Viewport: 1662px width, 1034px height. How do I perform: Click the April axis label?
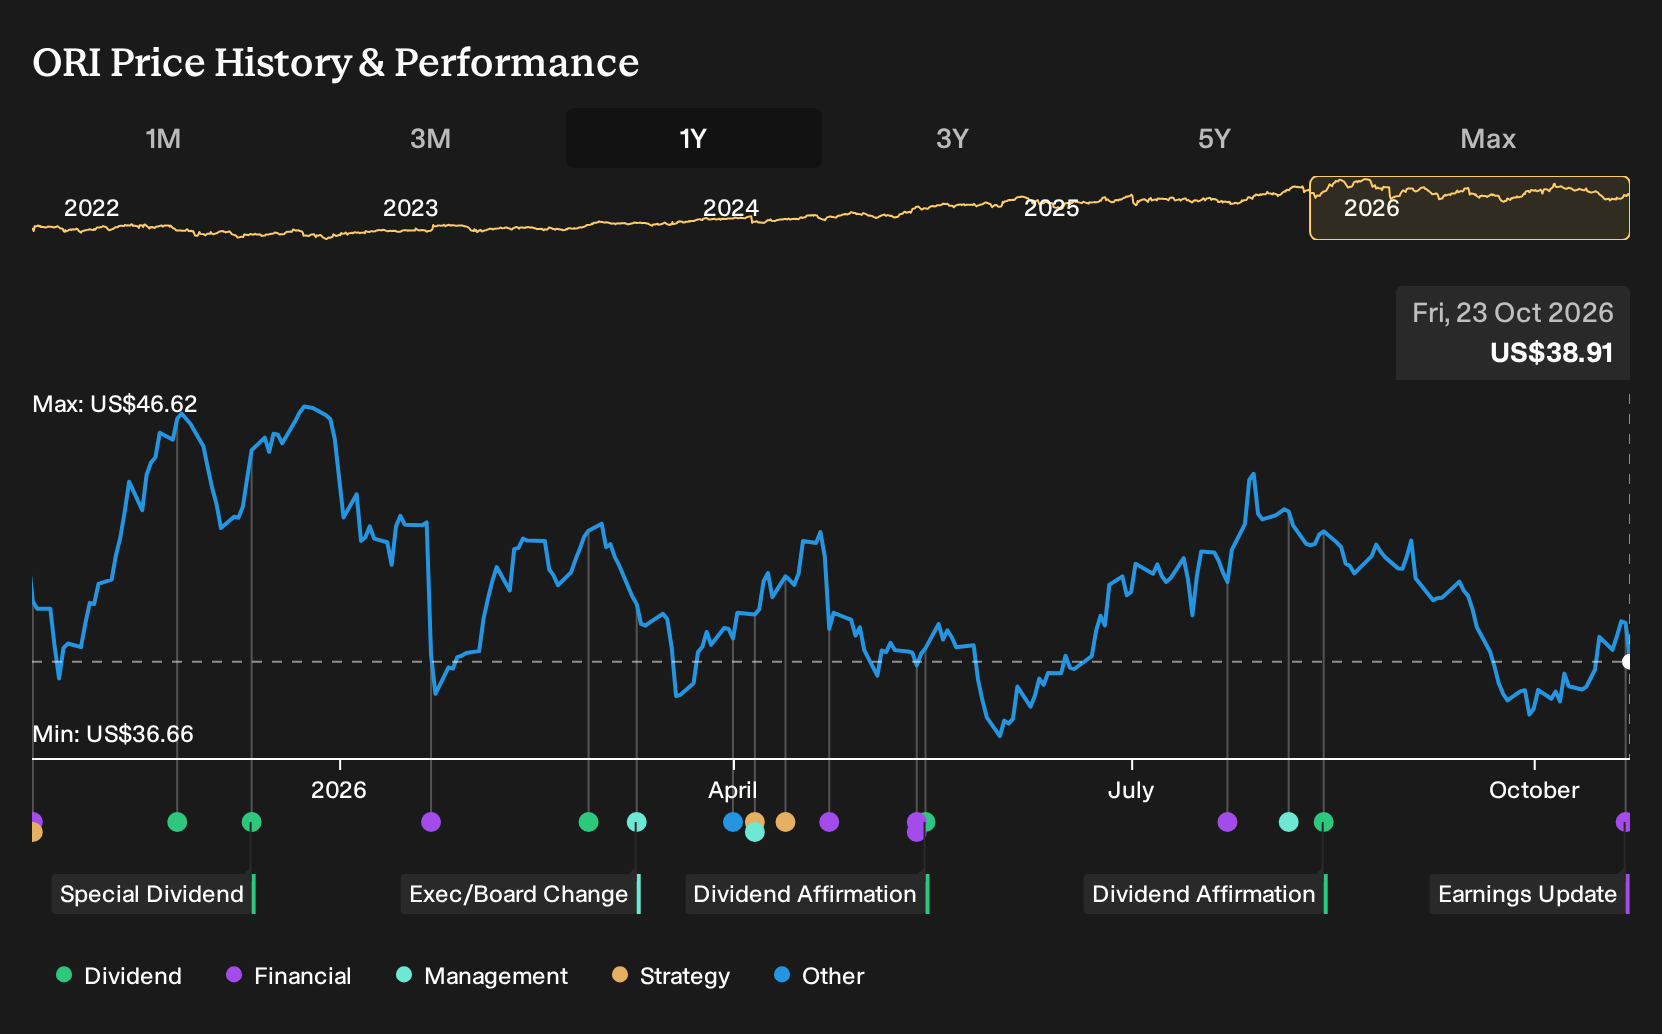(733, 790)
